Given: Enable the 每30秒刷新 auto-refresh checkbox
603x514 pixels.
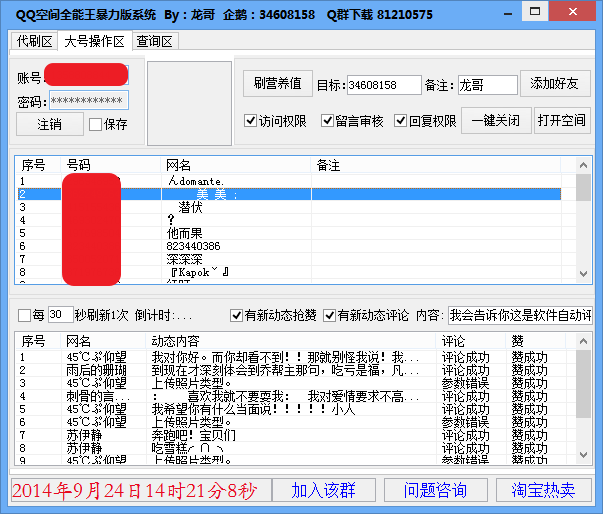Looking at the screenshot, I should pyautogui.click(x=24, y=316).
